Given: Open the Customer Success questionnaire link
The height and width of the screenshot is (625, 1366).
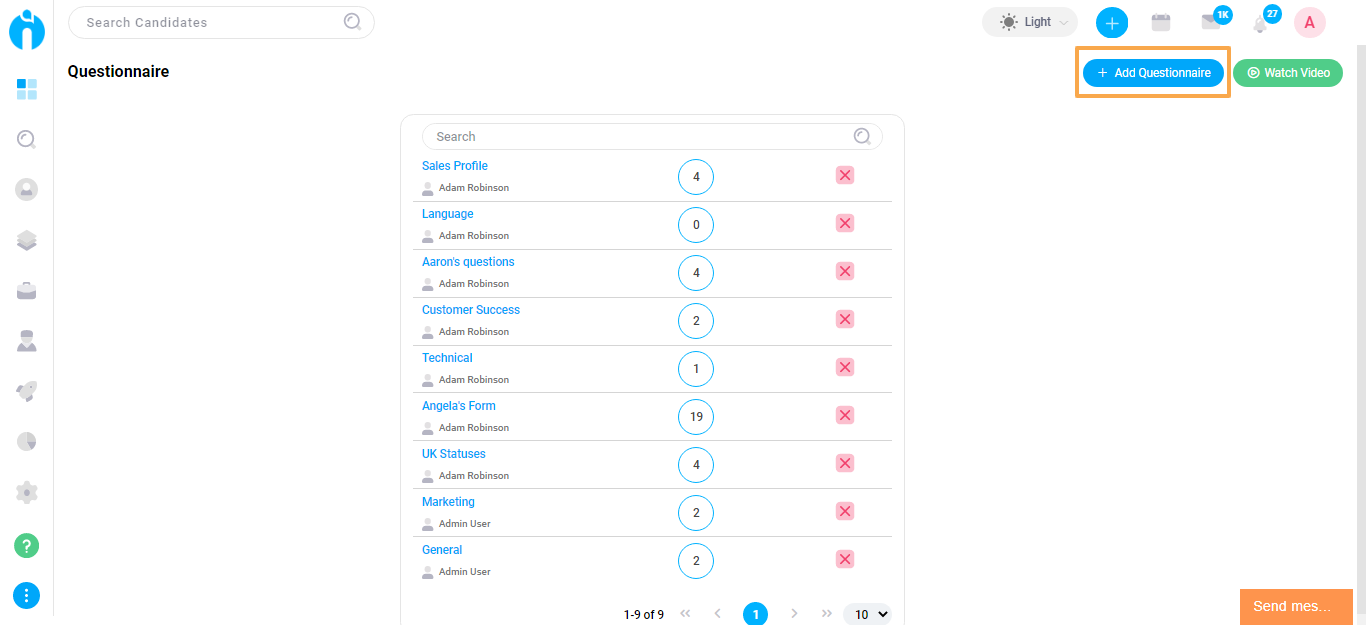Looking at the screenshot, I should click(x=471, y=310).
